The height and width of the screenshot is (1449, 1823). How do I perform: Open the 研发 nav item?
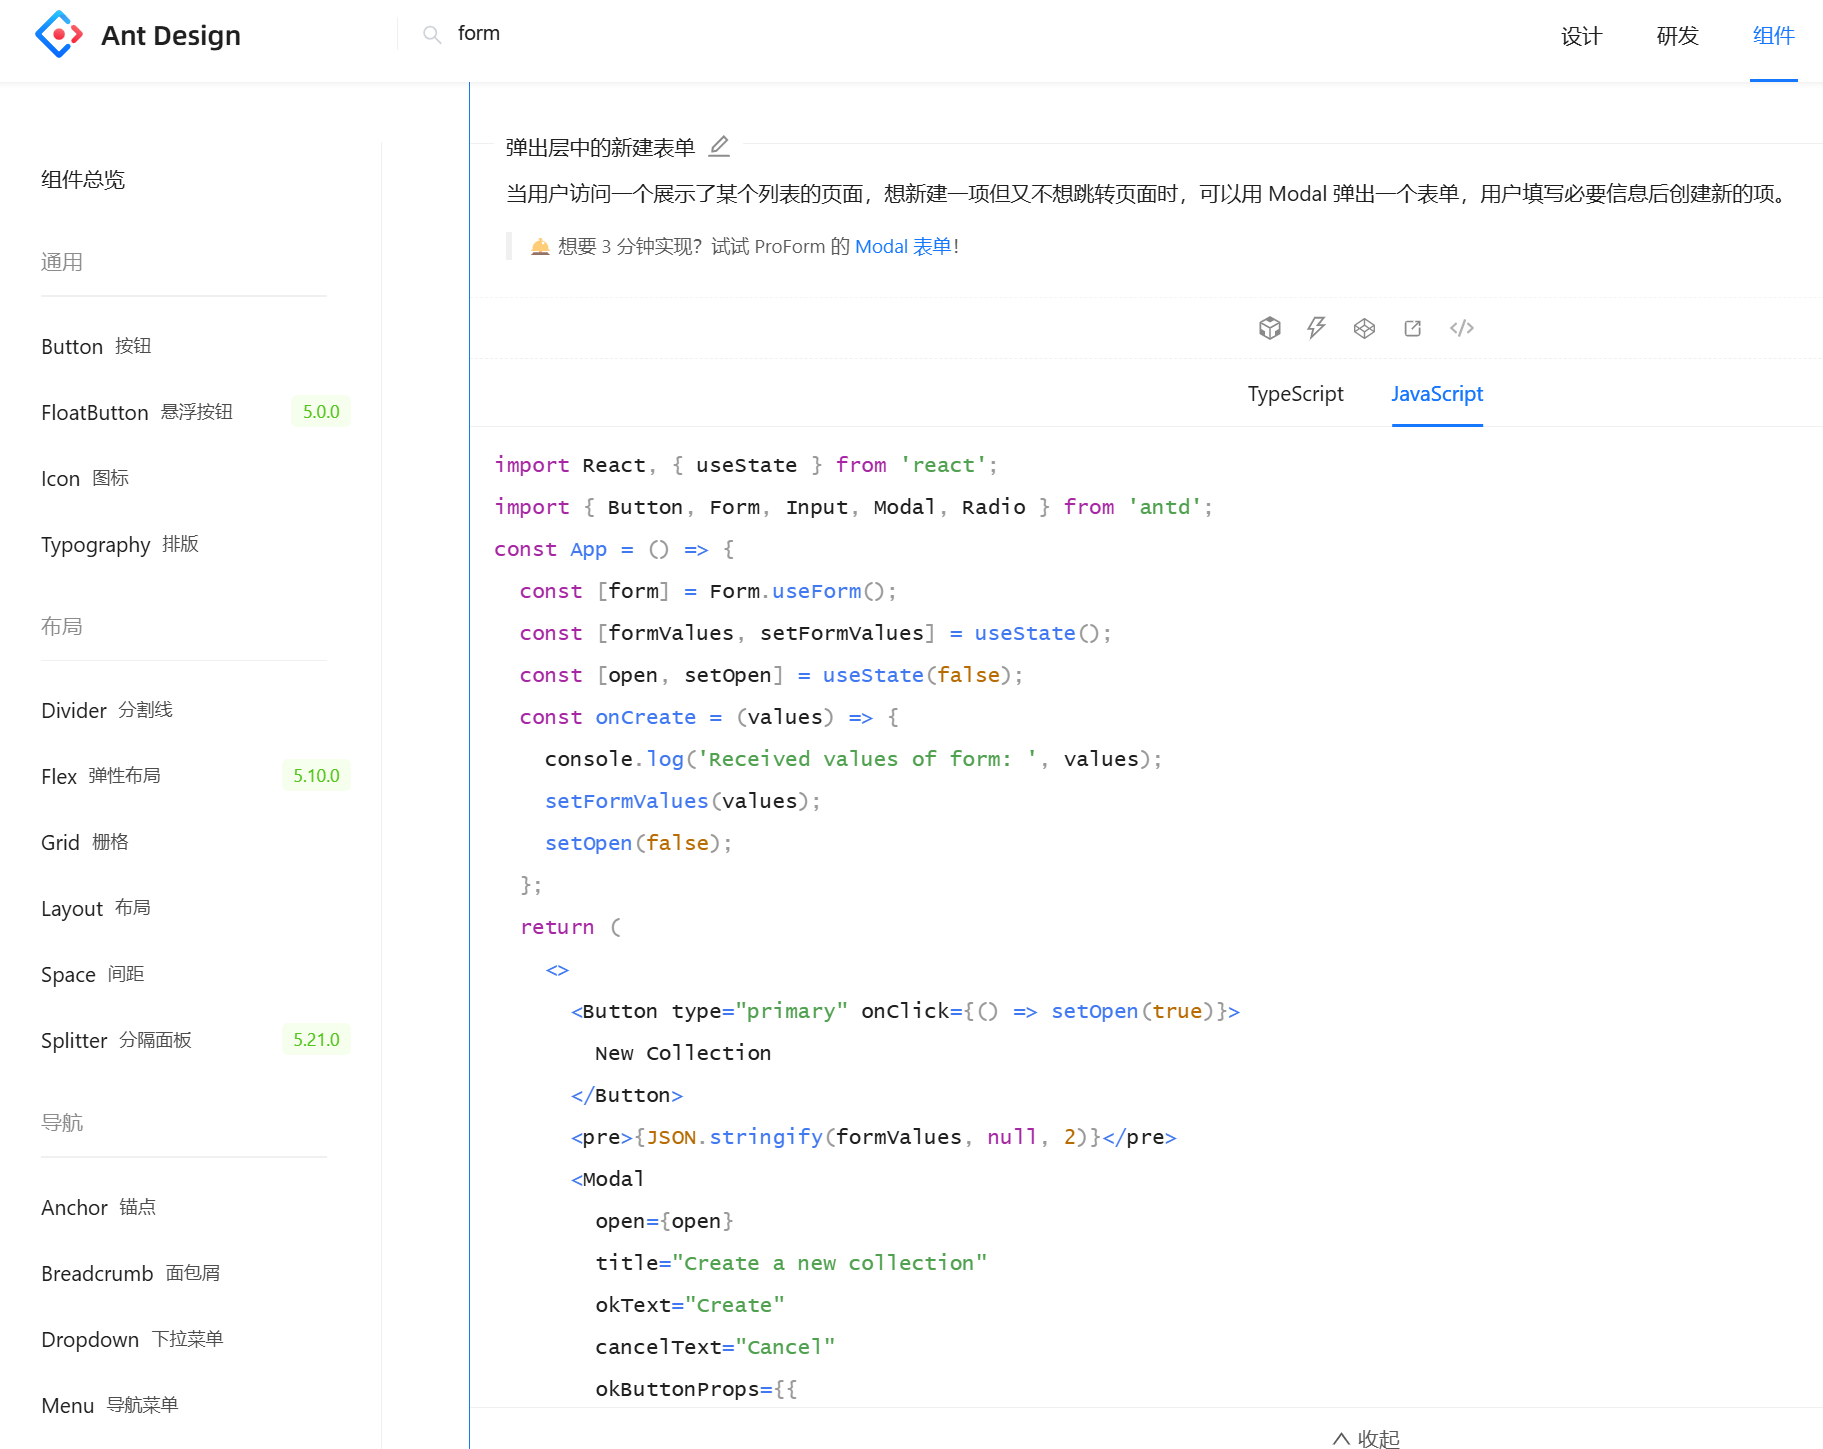click(x=1677, y=36)
